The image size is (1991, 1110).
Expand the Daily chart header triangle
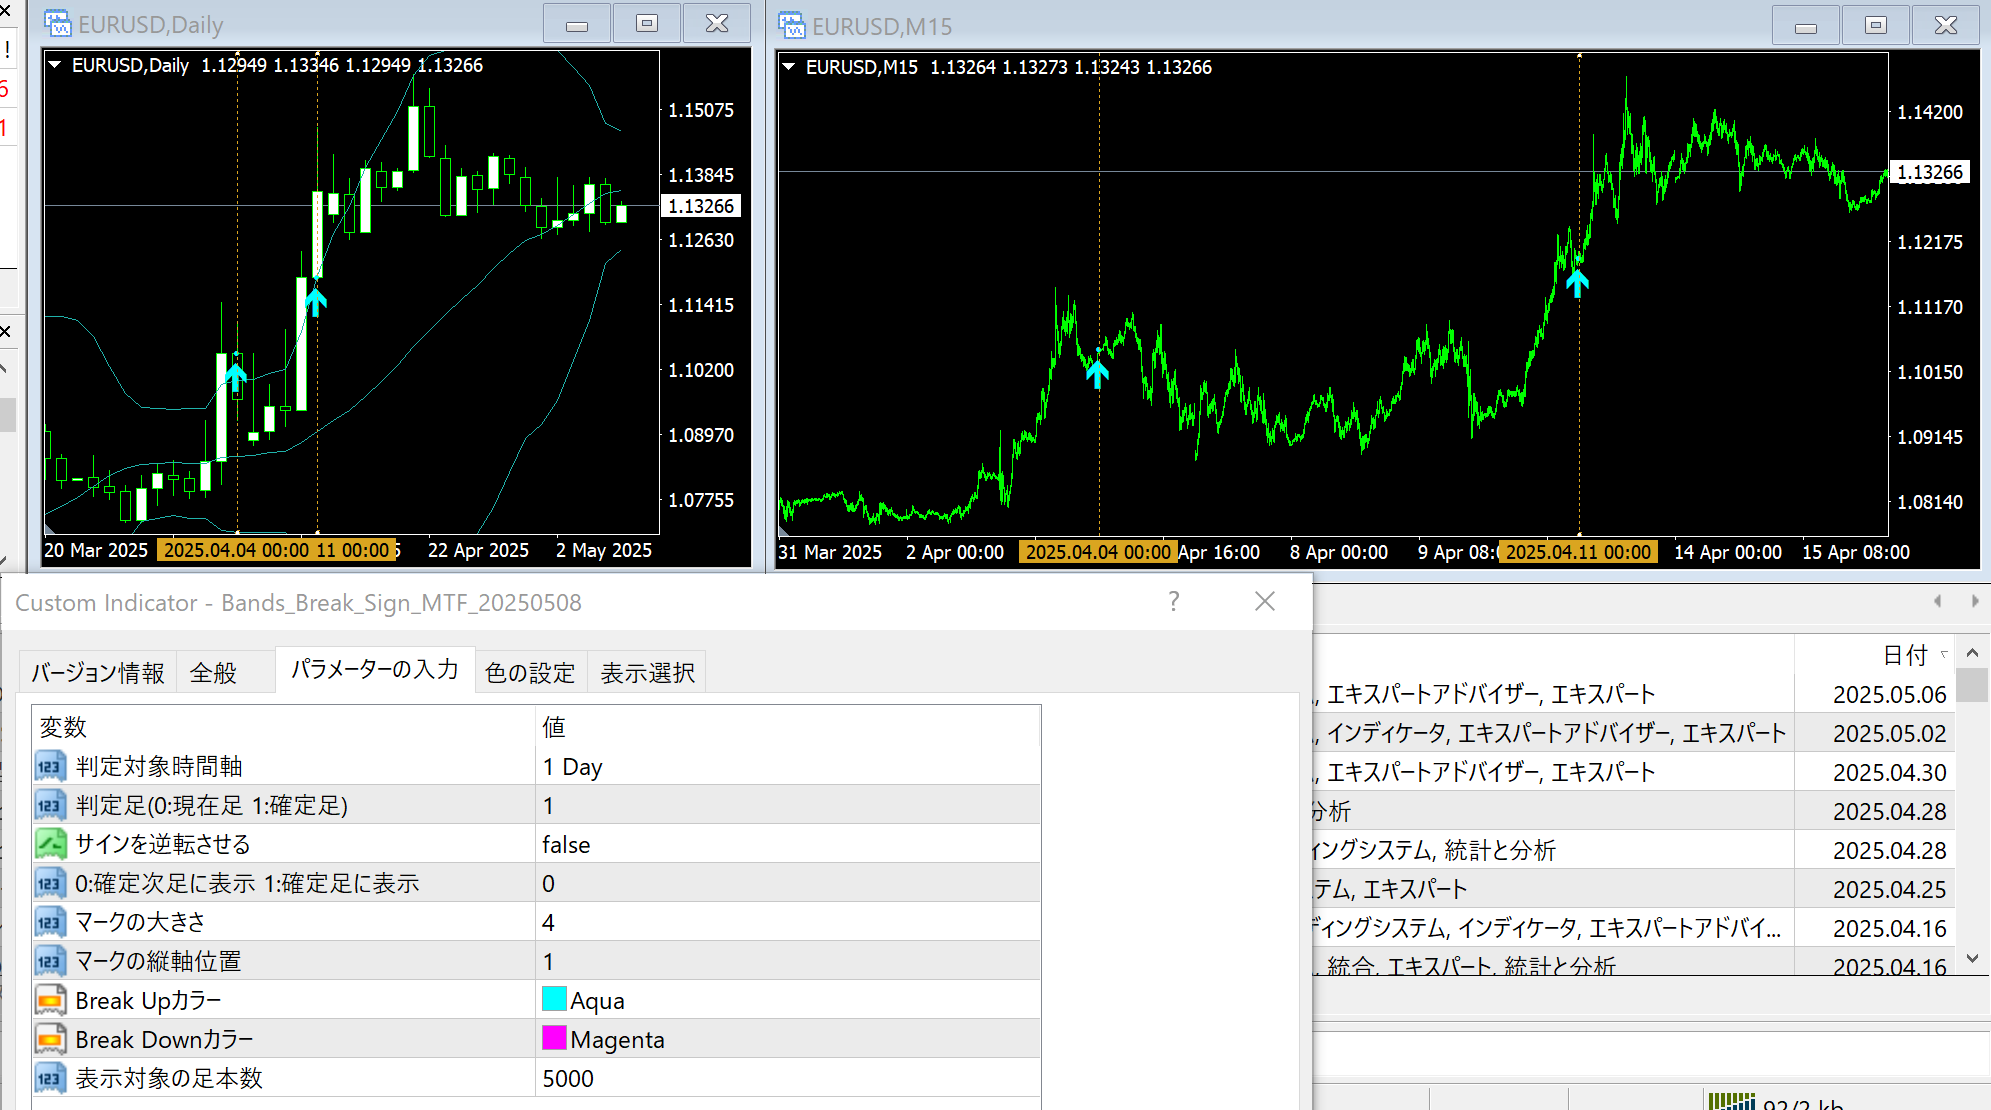point(55,65)
